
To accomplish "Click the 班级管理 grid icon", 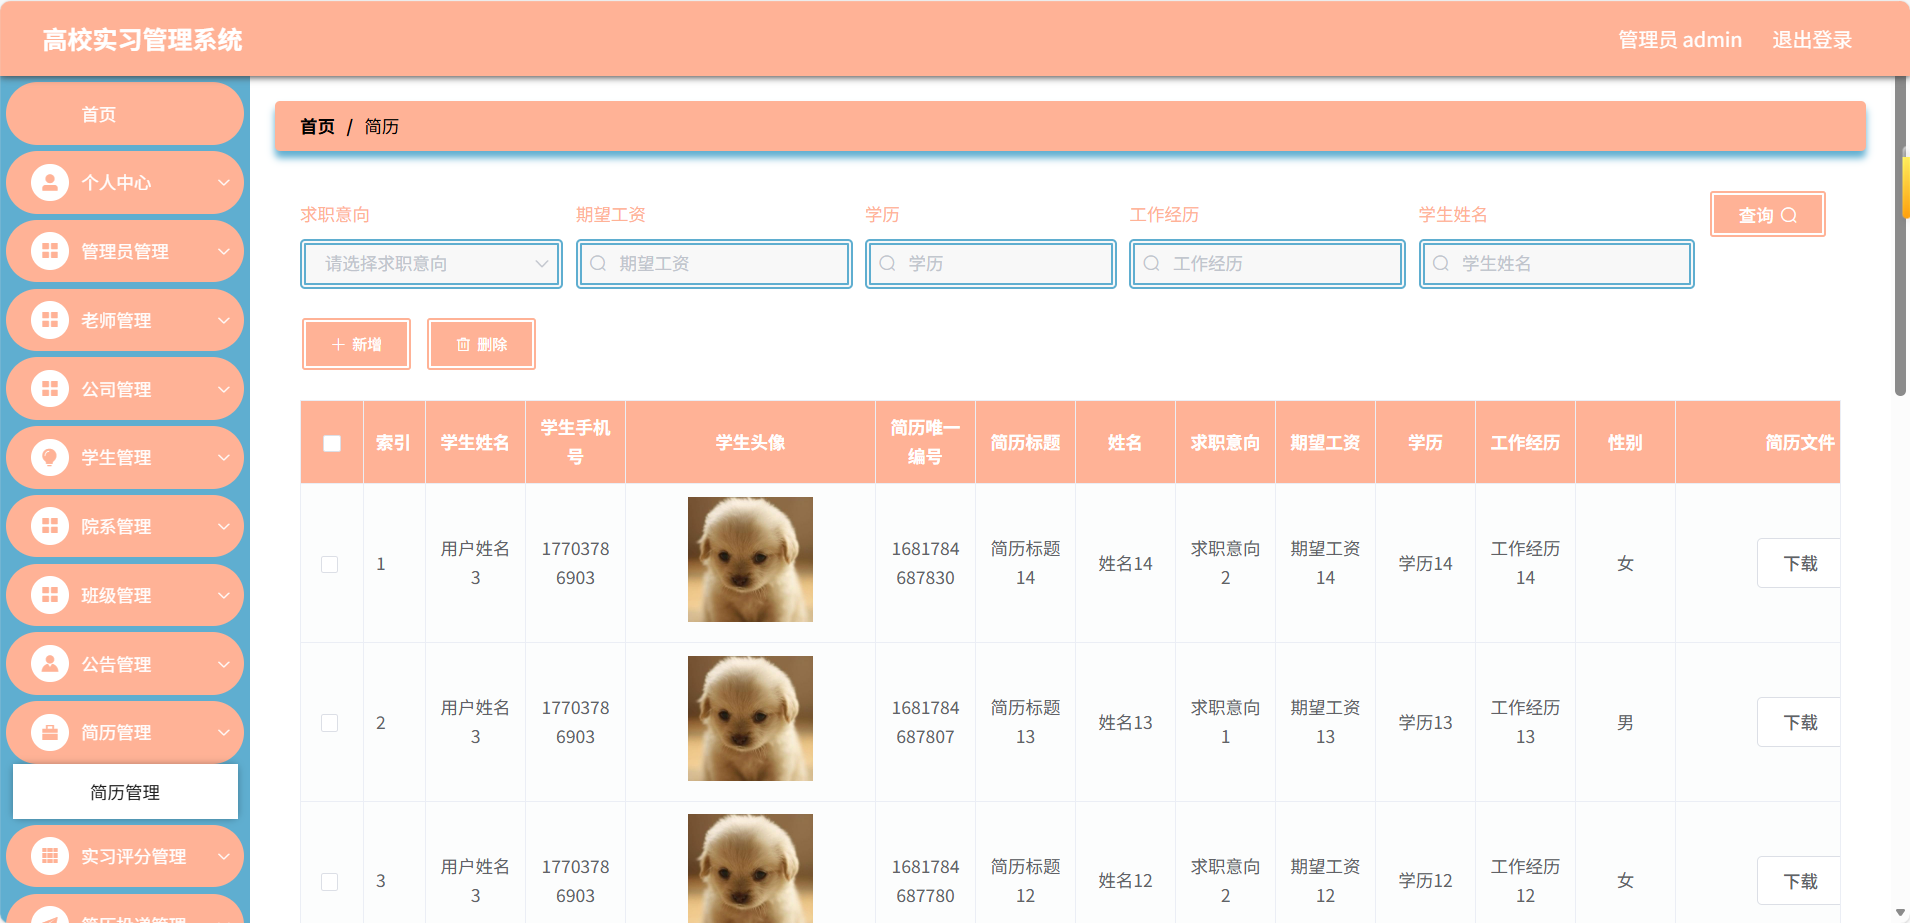I will click(x=50, y=595).
